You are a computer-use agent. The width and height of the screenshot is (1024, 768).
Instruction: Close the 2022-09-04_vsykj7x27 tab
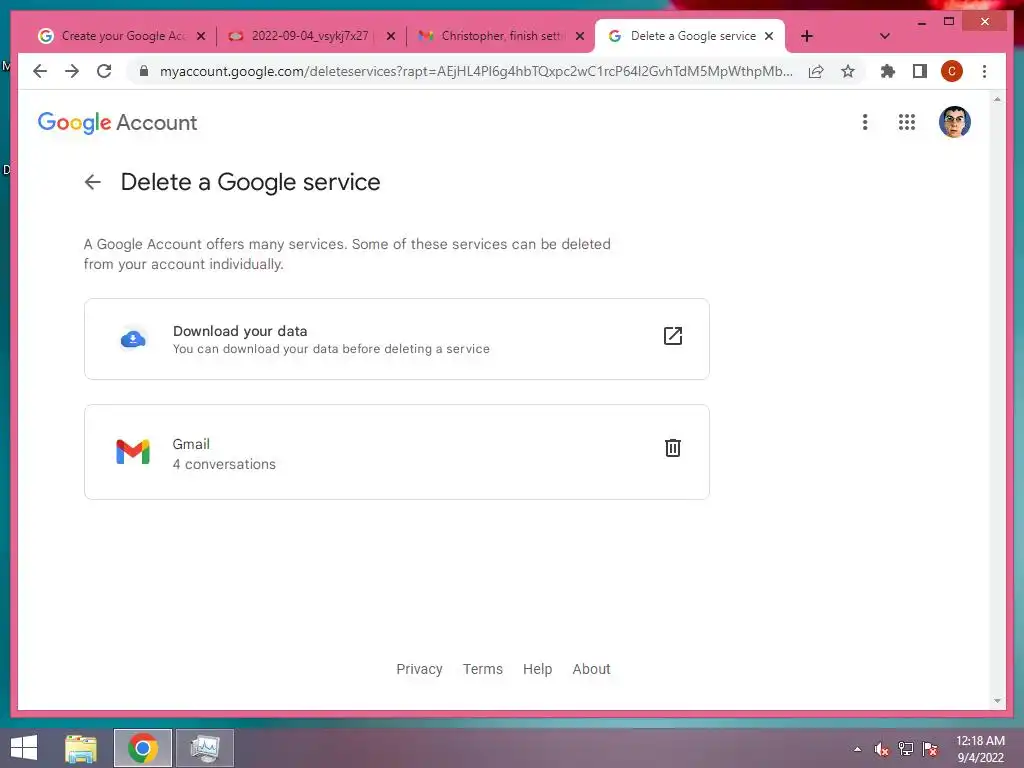pyautogui.click(x=391, y=36)
